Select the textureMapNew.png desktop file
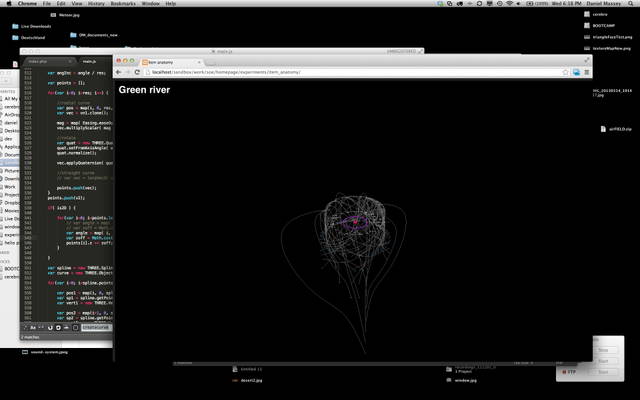640x400 pixels. click(607, 48)
